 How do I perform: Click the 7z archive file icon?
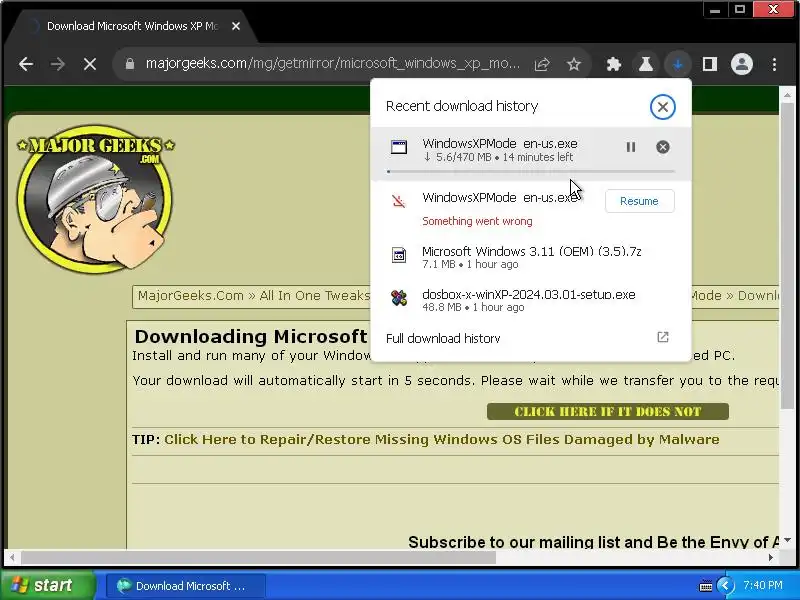point(399,255)
